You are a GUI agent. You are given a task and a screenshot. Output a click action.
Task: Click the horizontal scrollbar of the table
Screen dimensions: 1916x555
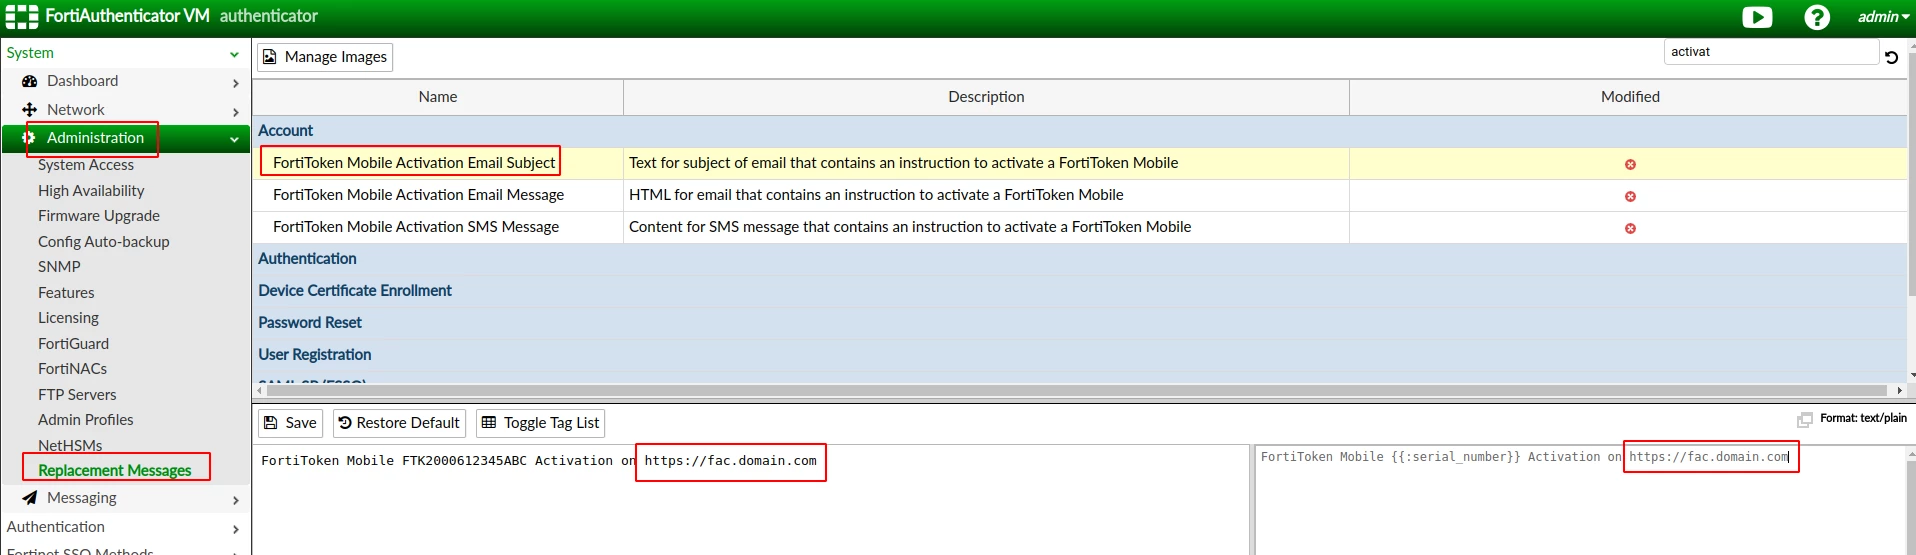(x=1076, y=390)
